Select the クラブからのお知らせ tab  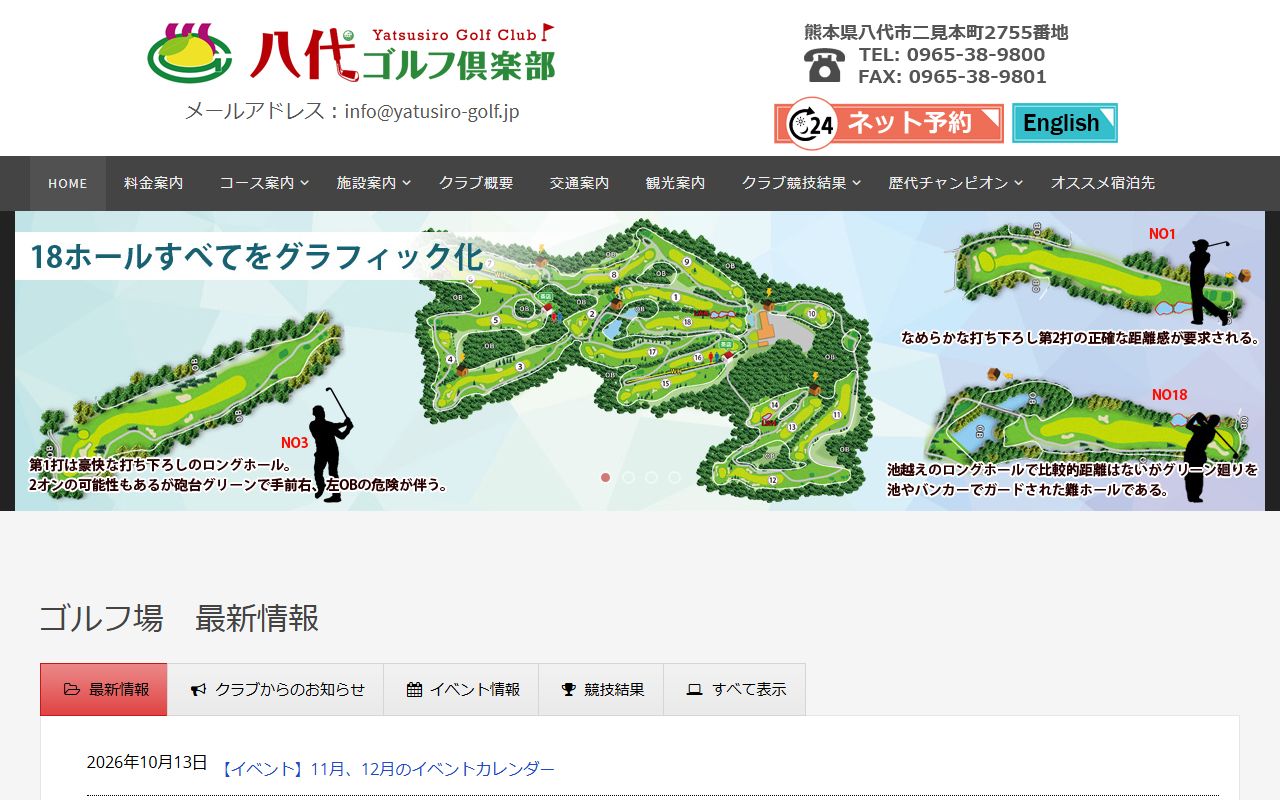[276, 689]
